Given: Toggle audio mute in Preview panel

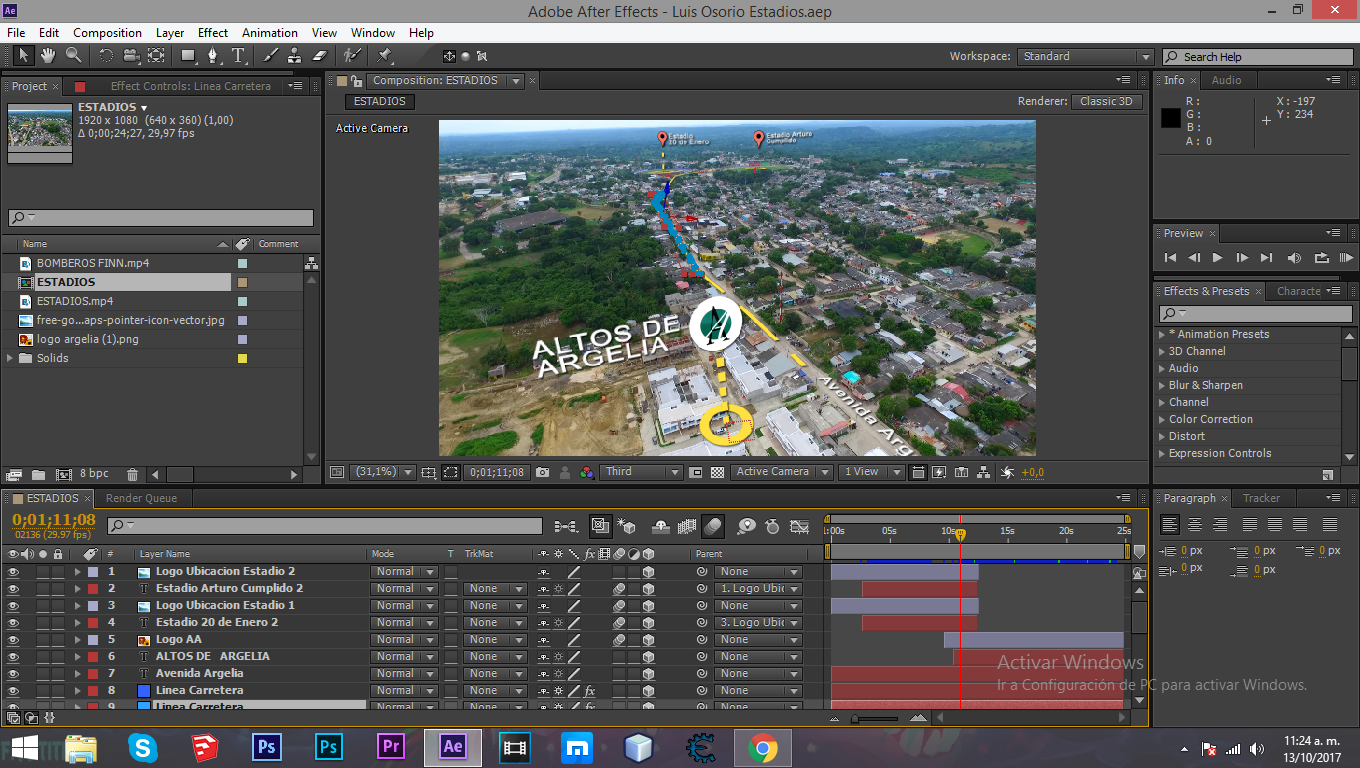Looking at the screenshot, I should click(1295, 257).
